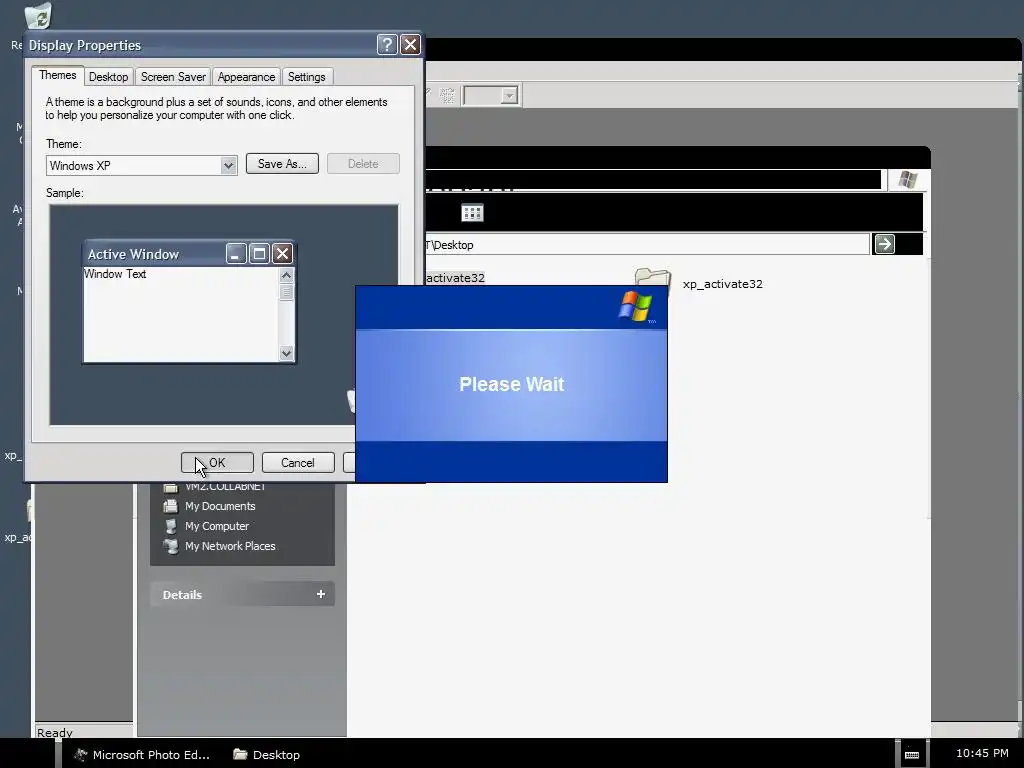1024x768 pixels.
Task: Click the dotted selection icon in Photo Editor toolbar
Action: point(447,95)
